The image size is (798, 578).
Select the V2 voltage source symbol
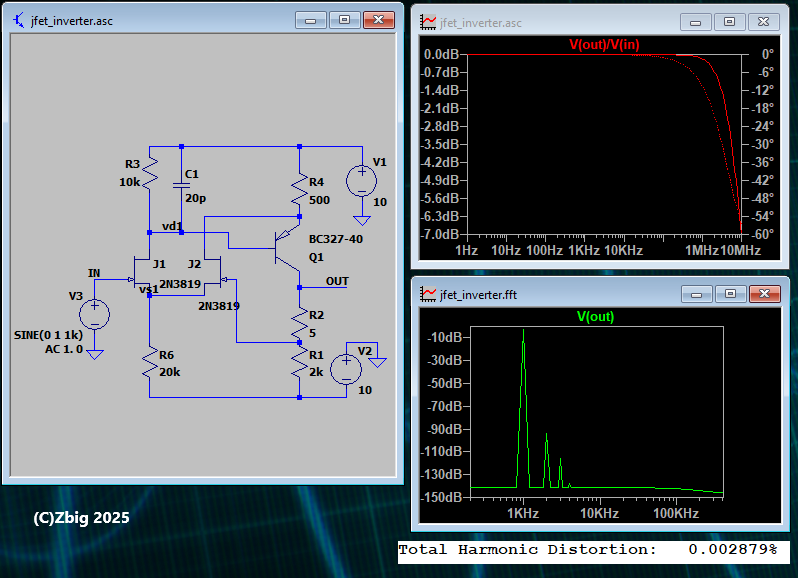tap(346, 369)
